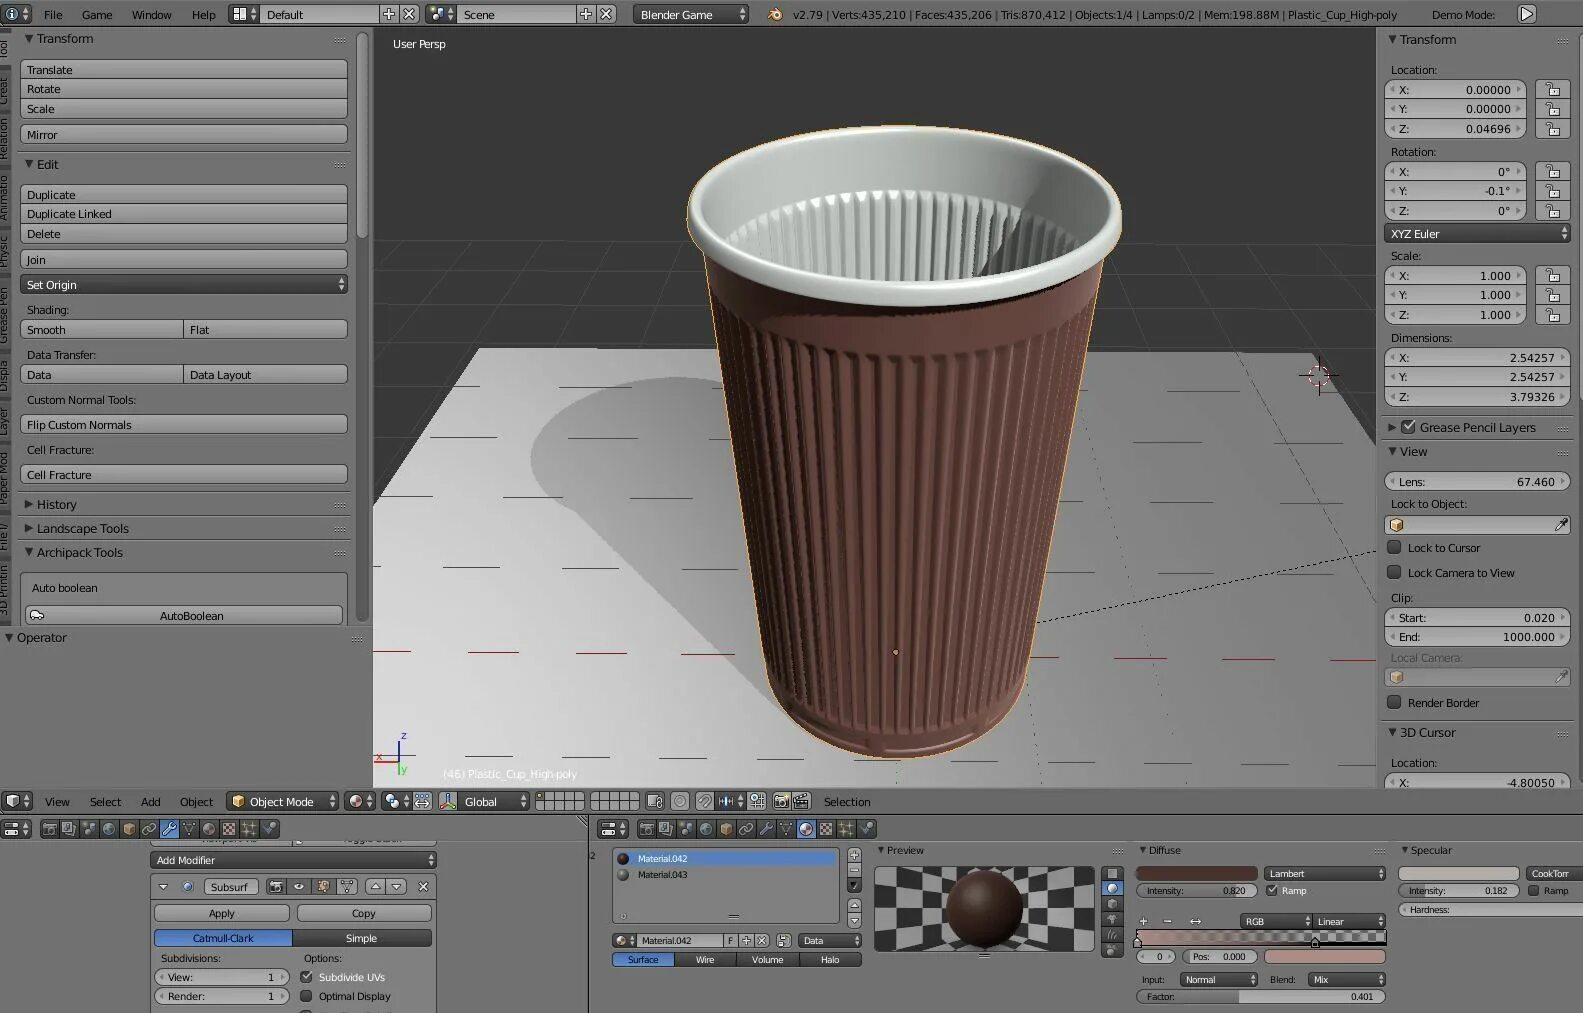Image resolution: width=1583 pixels, height=1013 pixels.
Task: Toggle the Render Border checkbox
Action: [1394, 703]
